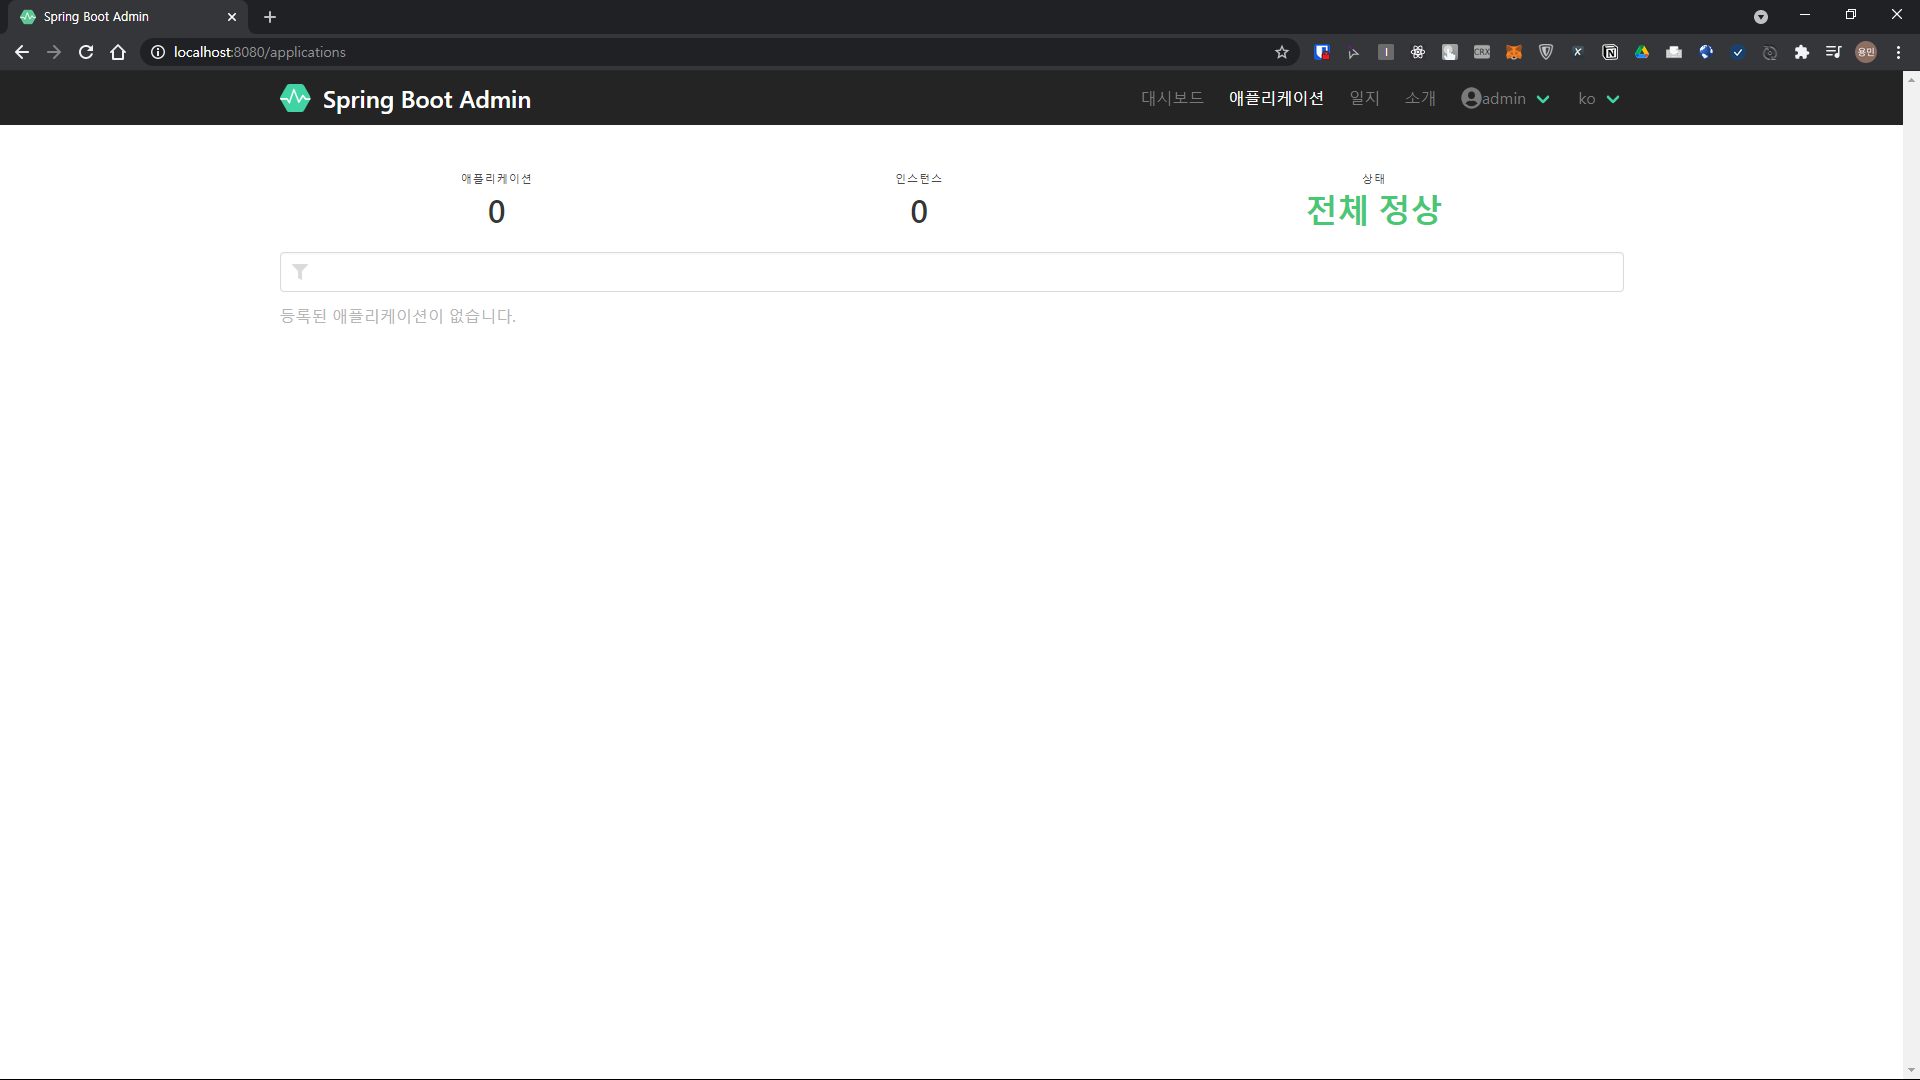Open the MetaMask fox extension icon
1920x1080 pixels.
[1514, 52]
